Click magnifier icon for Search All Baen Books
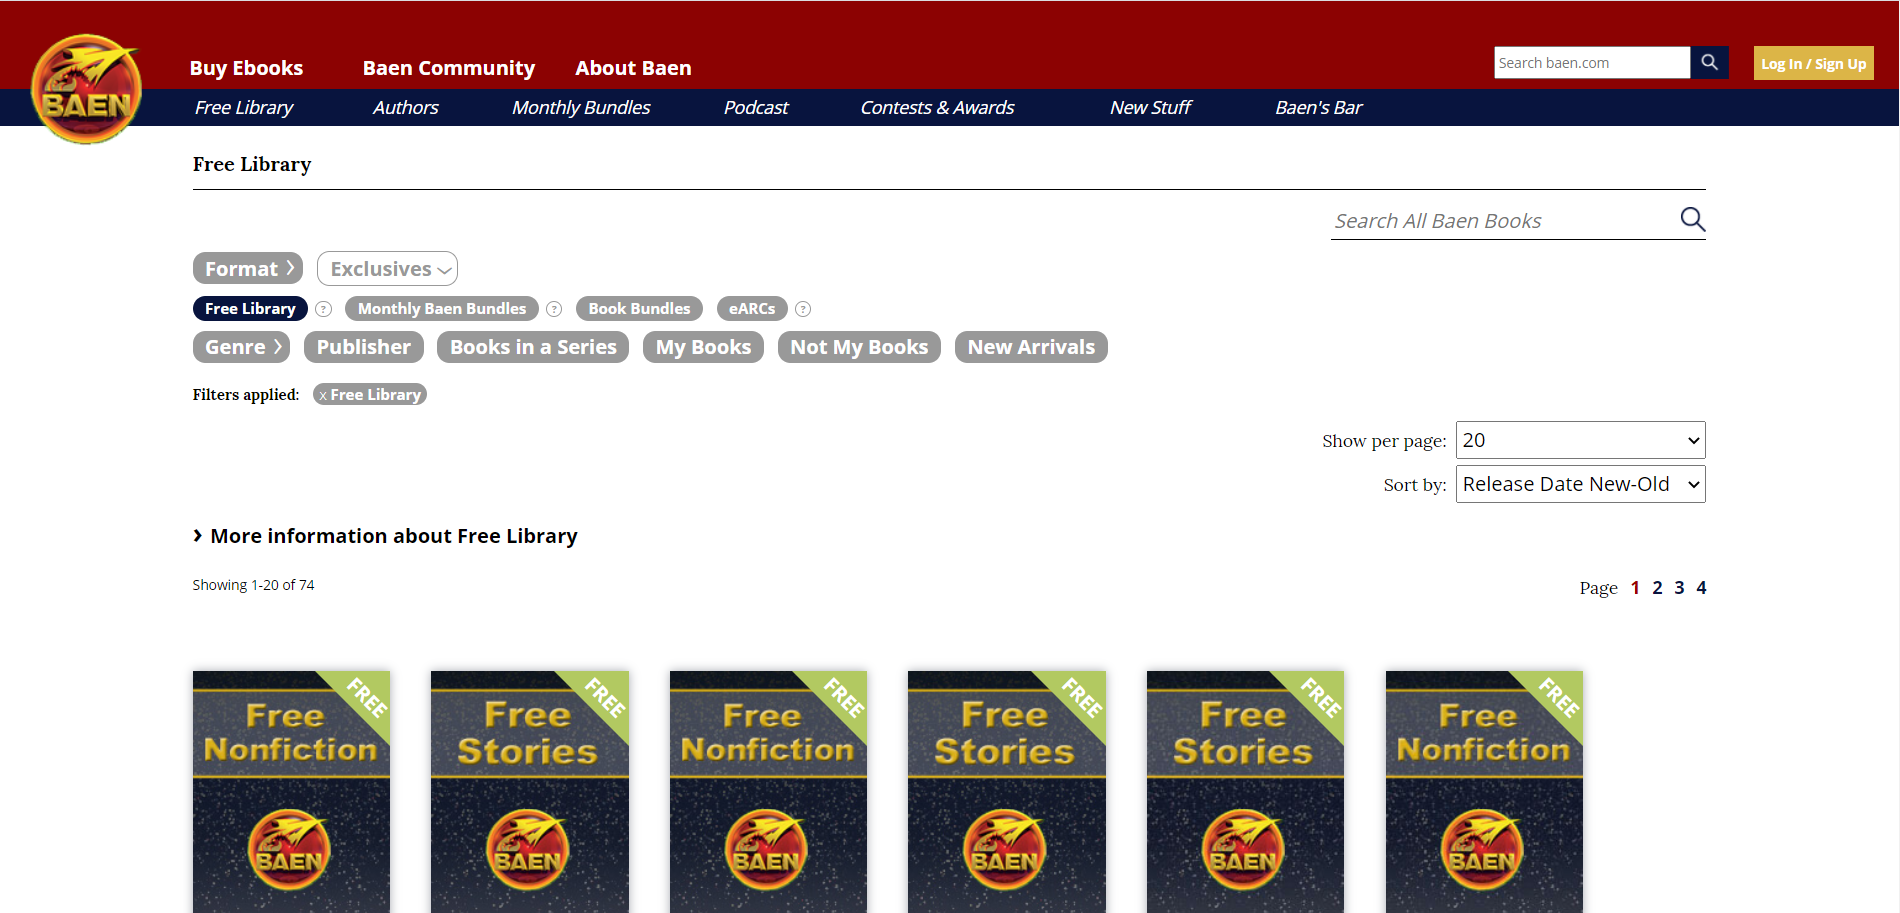This screenshot has width=1900, height=913. click(1692, 219)
